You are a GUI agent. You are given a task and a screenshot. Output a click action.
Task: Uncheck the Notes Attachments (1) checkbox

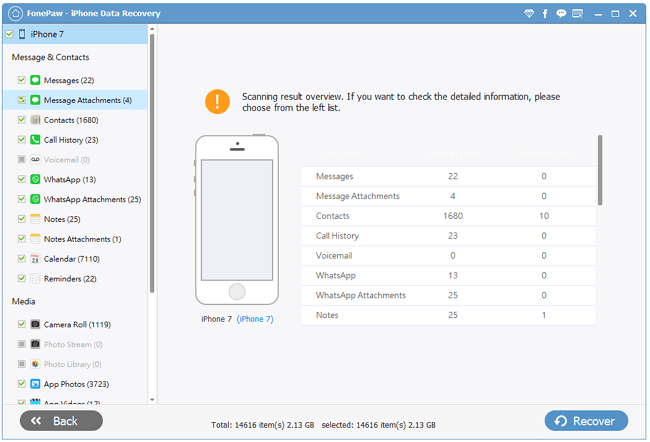[22, 238]
